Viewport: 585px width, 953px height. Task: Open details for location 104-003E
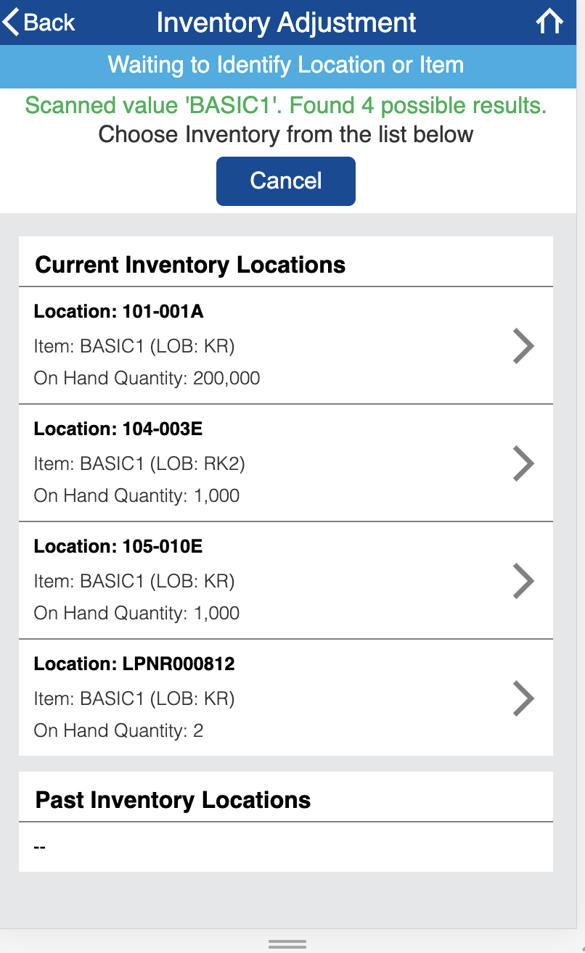point(285,463)
